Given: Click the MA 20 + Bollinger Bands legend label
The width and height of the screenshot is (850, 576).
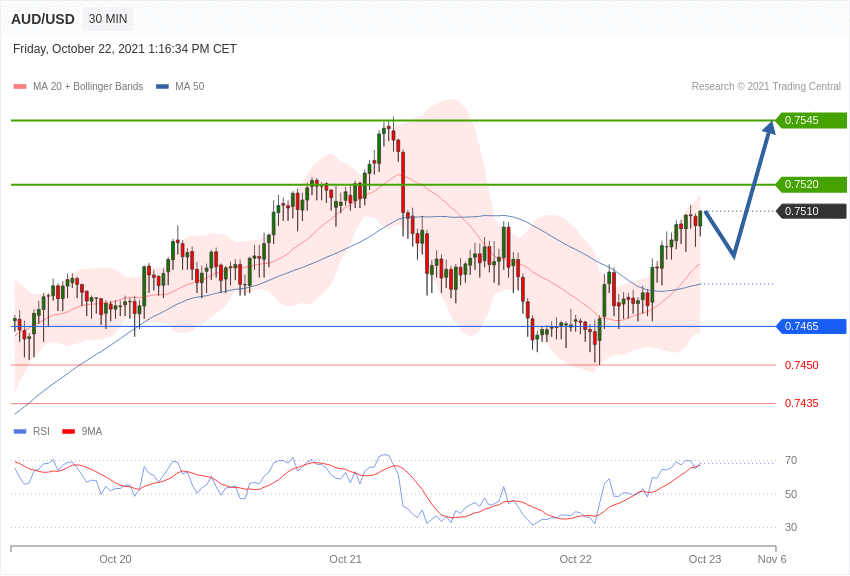Looking at the screenshot, I should coord(88,87).
